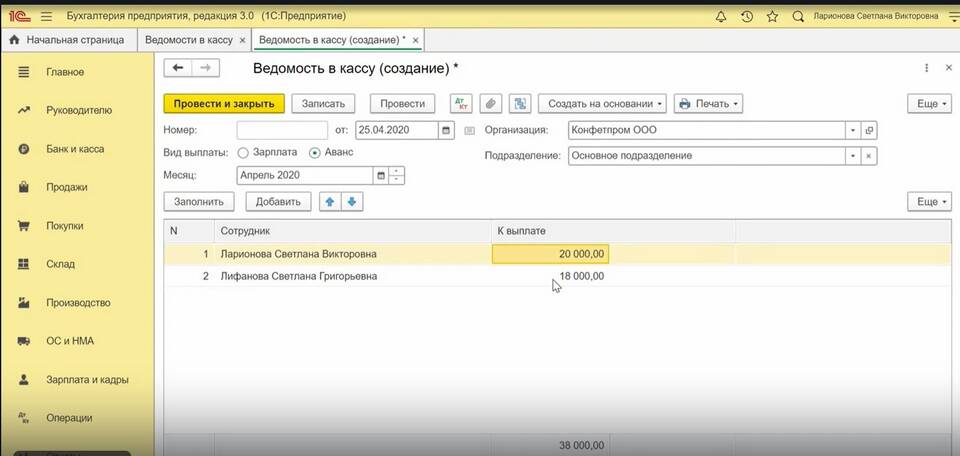Screen dimensions: 960x456
Task: Select row Лифанова Светлана Григорьевна
Action: pos(299,276)
